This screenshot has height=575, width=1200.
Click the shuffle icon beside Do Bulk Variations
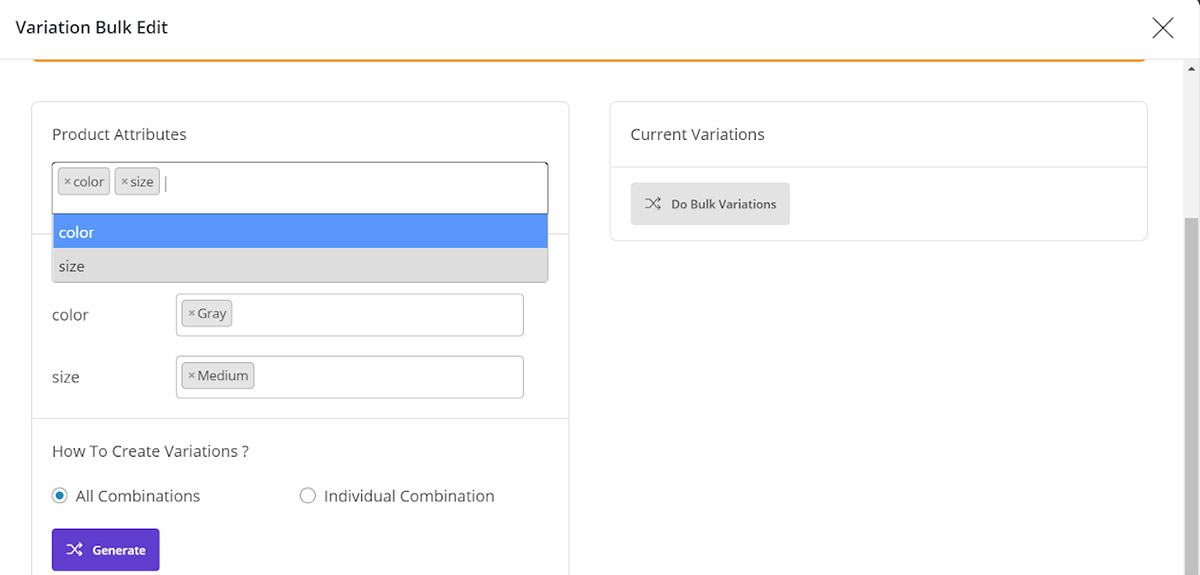[x=653, y=204]
